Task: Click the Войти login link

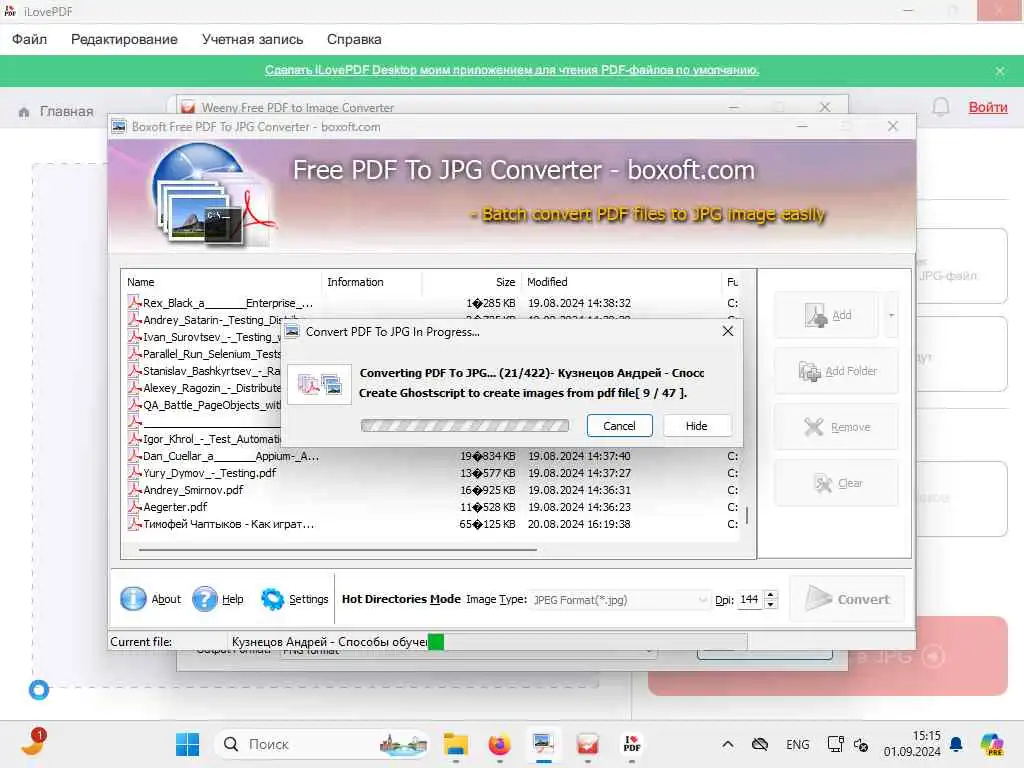Action: click(x=987, y=107)
